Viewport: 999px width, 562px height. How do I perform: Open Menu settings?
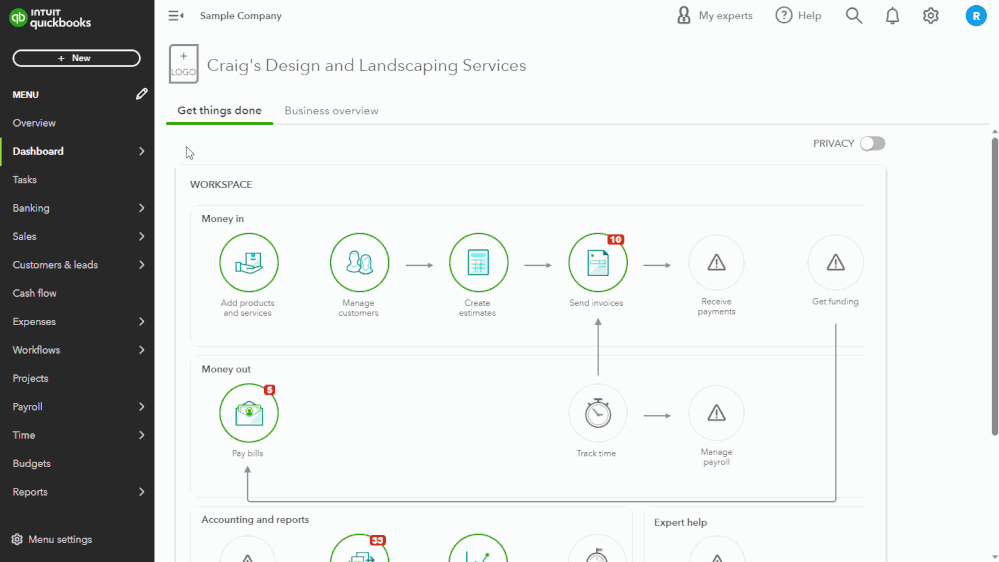point(52,539)
